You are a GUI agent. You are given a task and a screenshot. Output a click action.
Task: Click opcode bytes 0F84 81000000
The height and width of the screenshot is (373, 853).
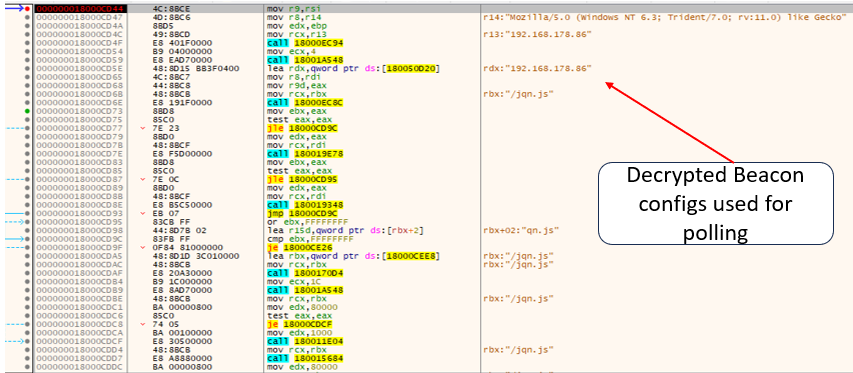(x=187, y=247)
